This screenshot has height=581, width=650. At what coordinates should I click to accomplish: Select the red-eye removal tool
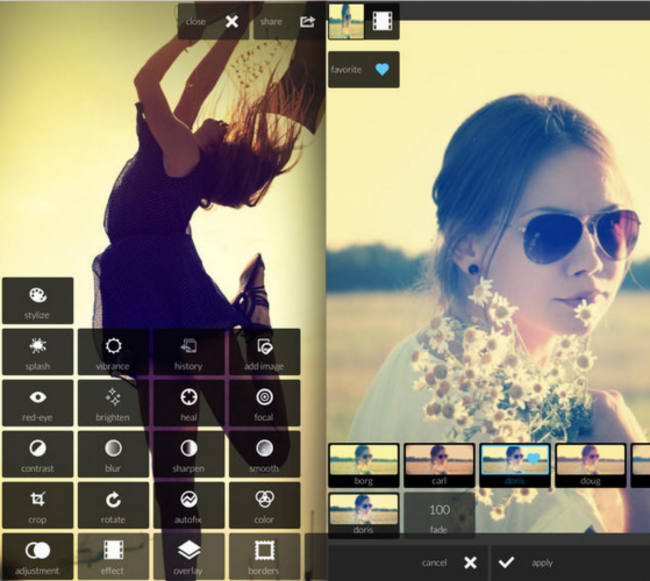tap(37, 403)
